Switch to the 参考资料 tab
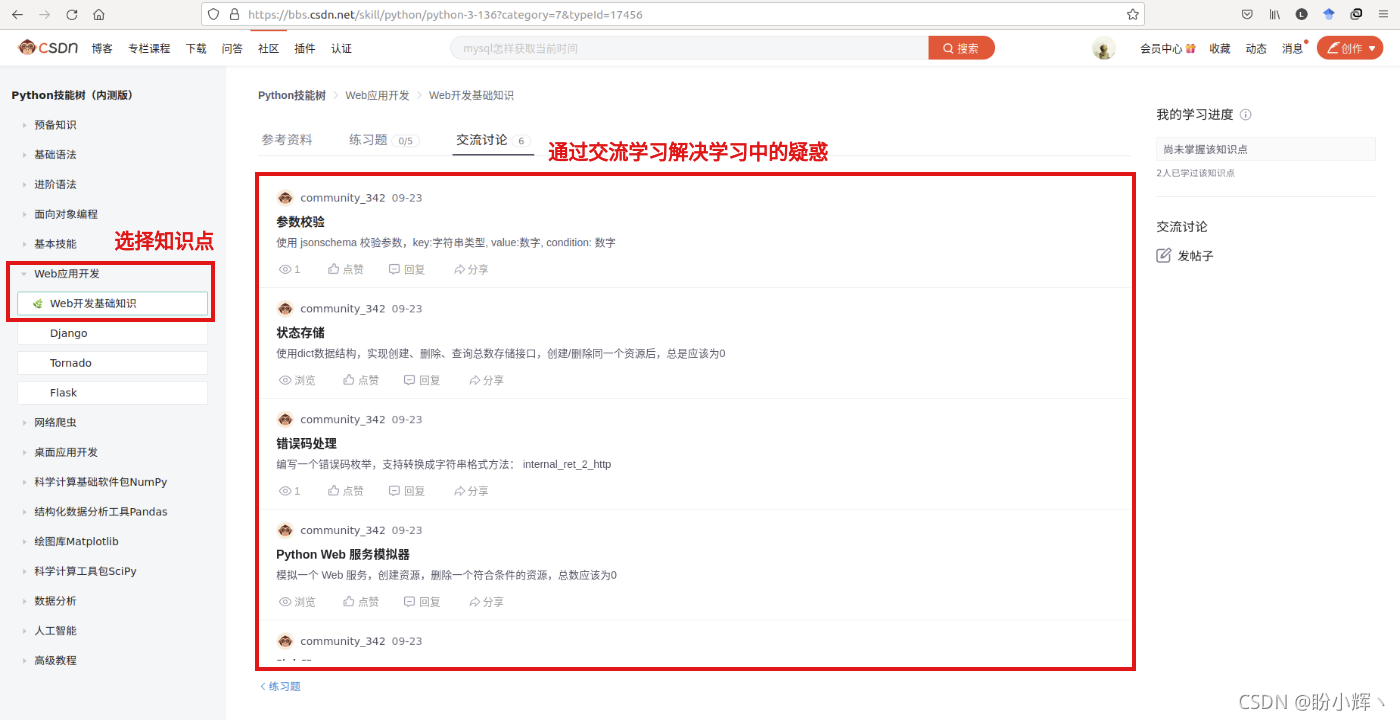Screen dimensions: 1400x720 coord(287,140)
